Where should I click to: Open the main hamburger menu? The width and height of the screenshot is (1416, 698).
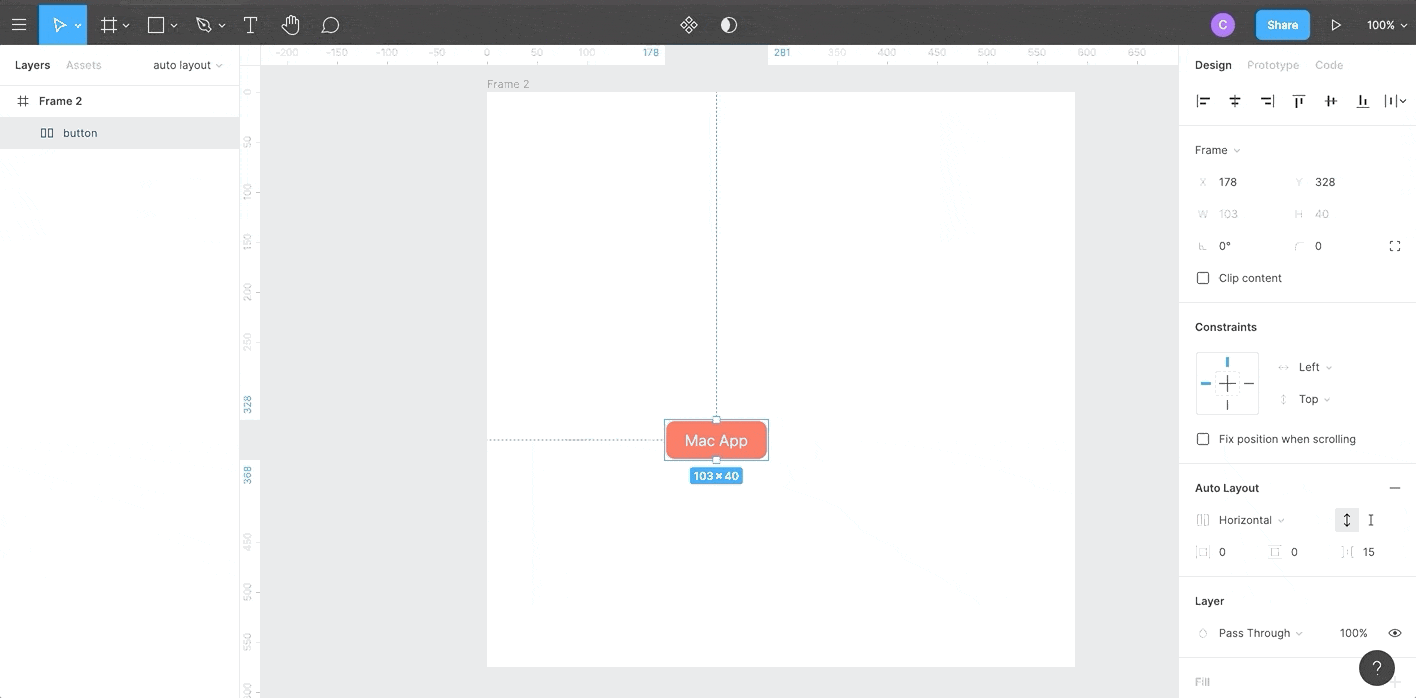(x=19, y=24)
